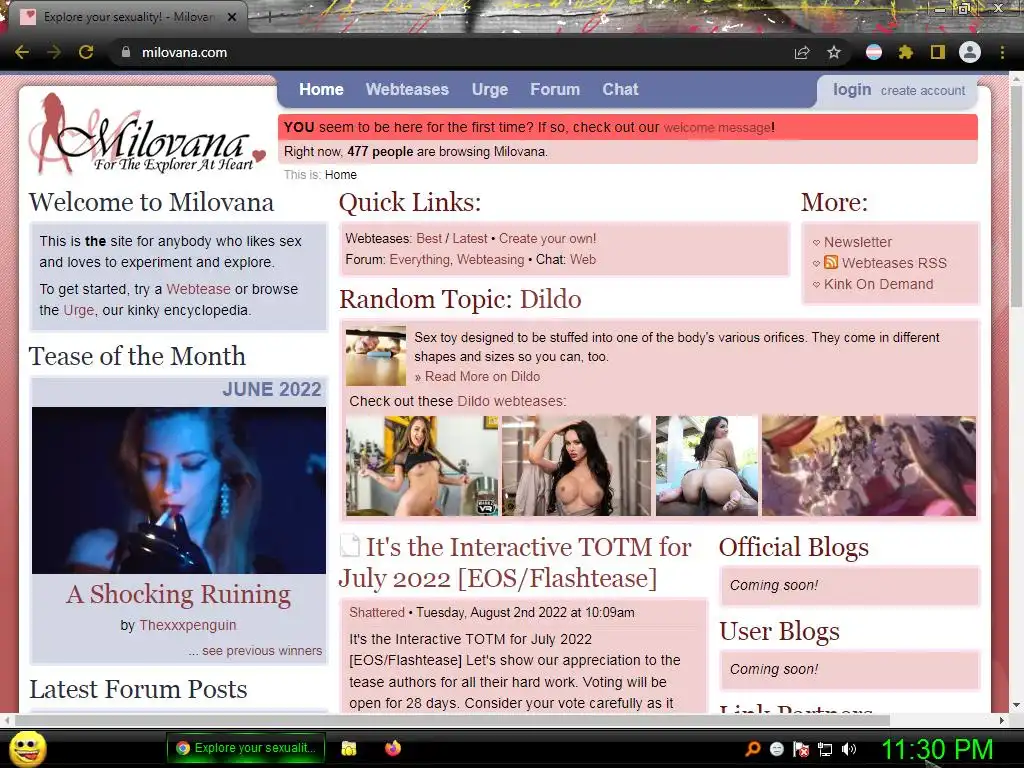Click the magnifier search icon in the system tray

point(753,749)
